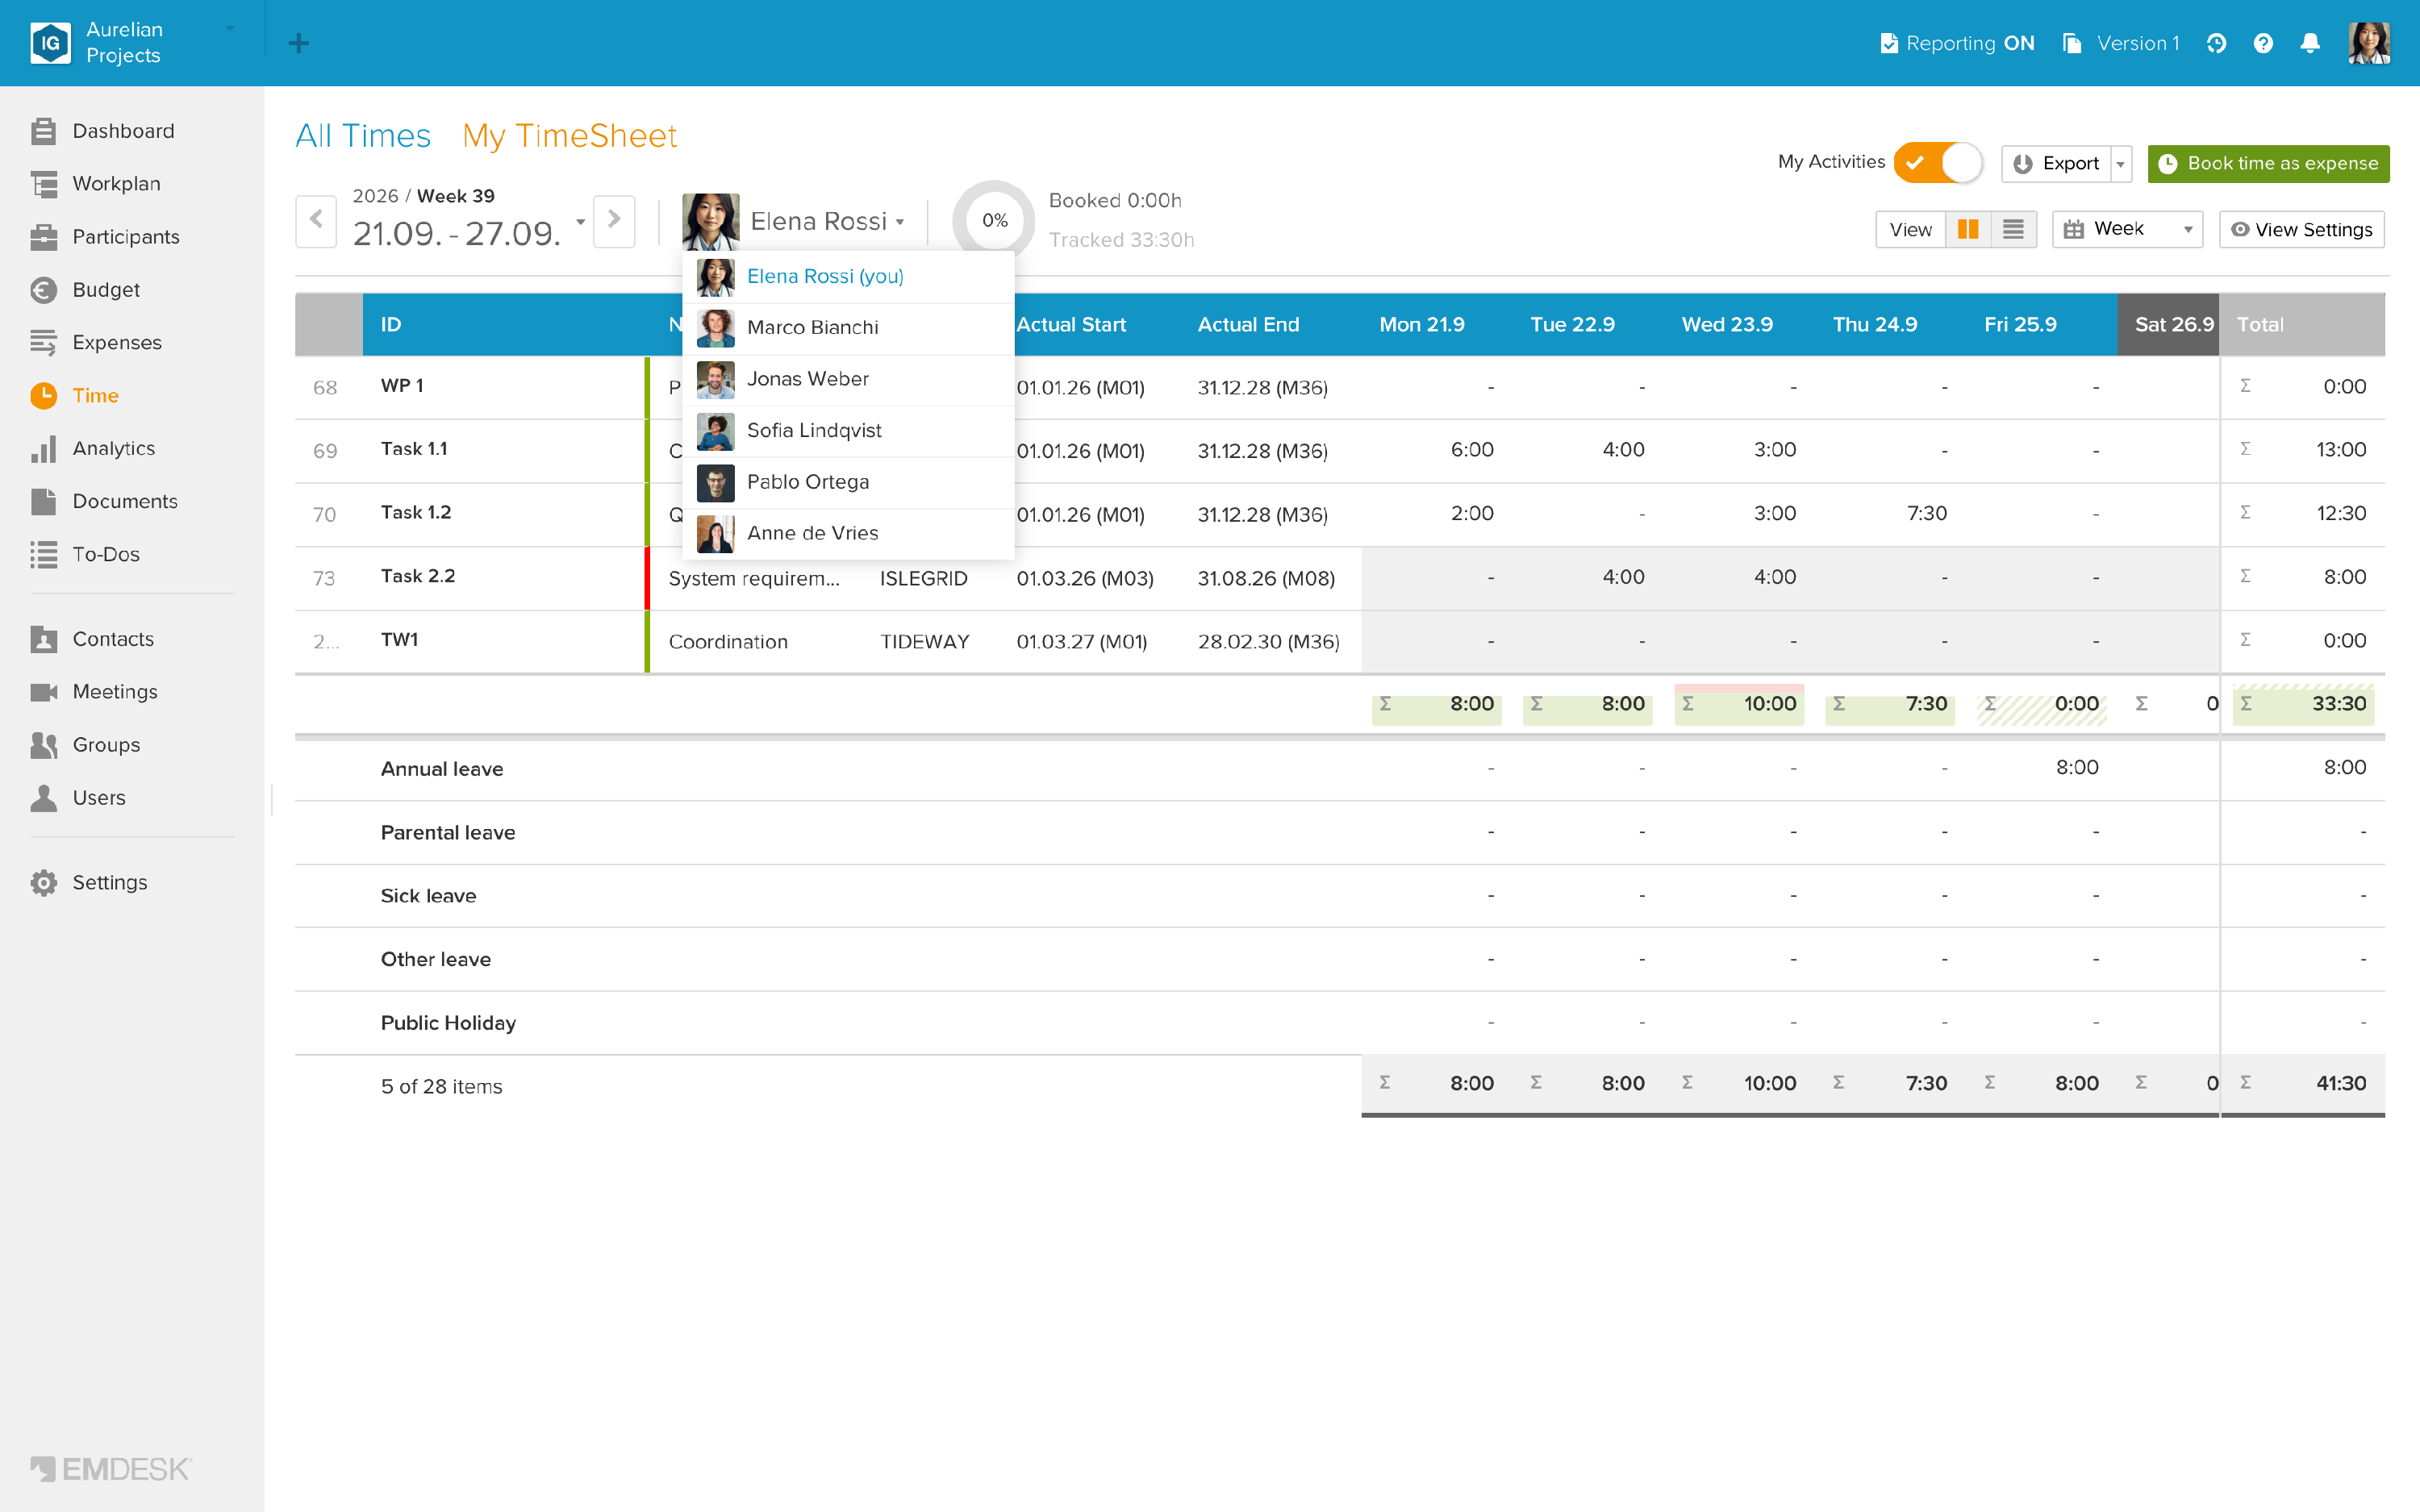Click Book time as expense button
2420x1512 pixels.
coord(2268,164)
